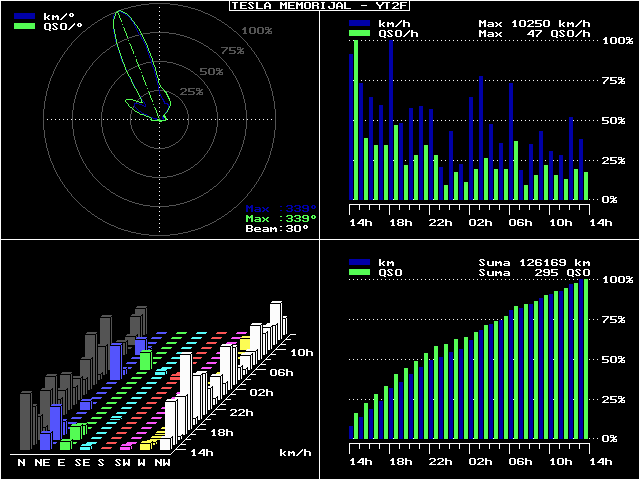Click 18h axis label in cumulative chart
Viewport: 640px width, 480px height.
(x=401, y=462)
